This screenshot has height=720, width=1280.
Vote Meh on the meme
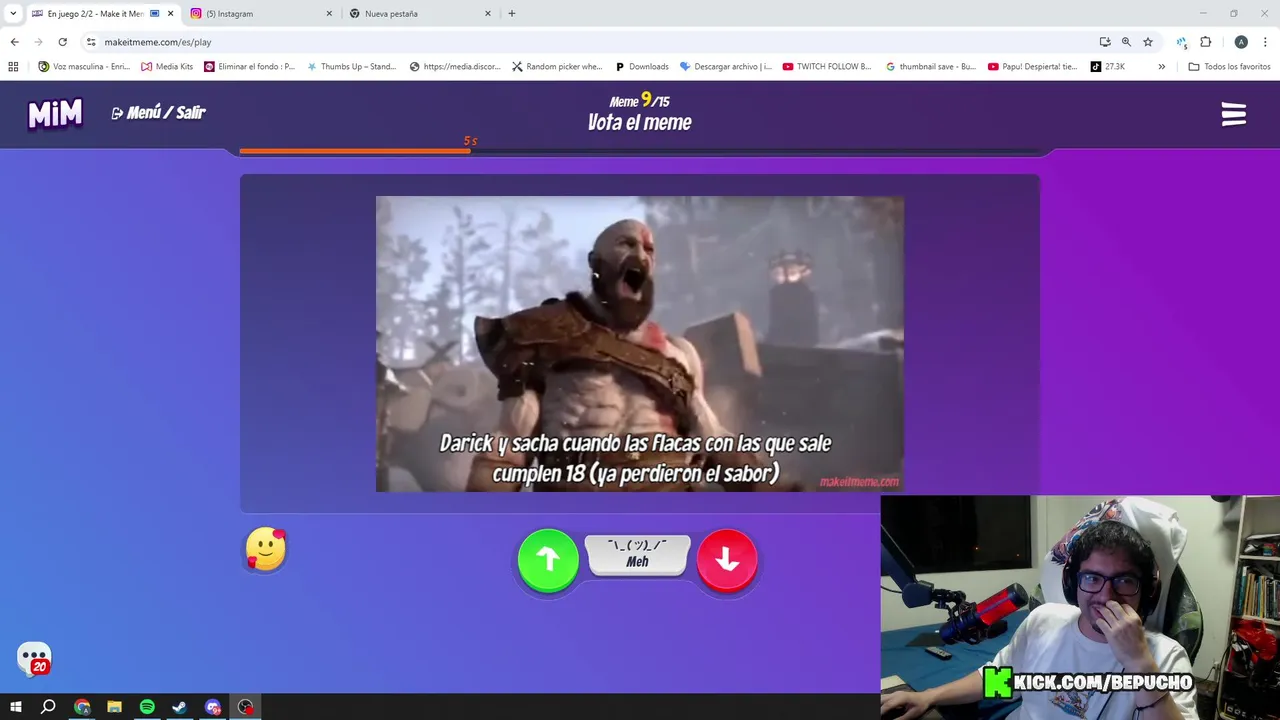[638, 555]
